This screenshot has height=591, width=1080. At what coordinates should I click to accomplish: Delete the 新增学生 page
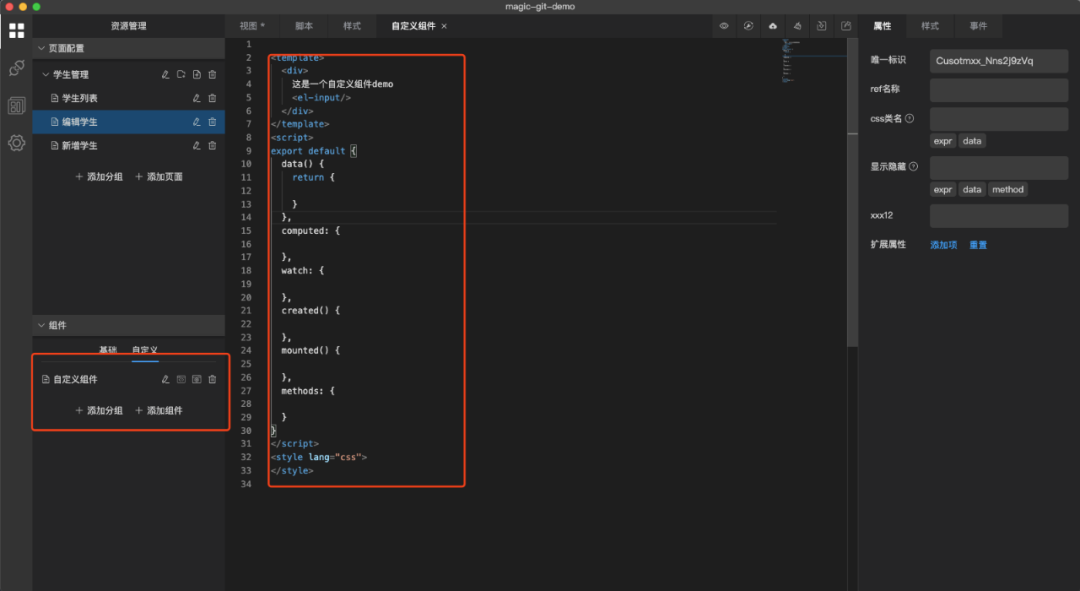point(212,145)
